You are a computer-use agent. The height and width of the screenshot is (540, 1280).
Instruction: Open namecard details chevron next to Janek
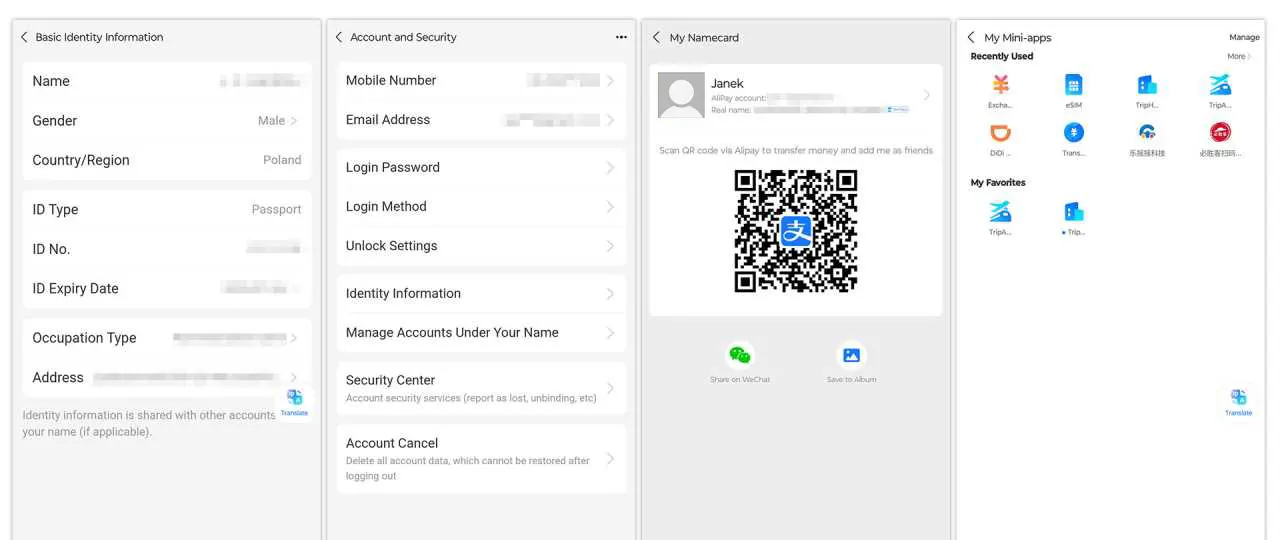(926, 95)
